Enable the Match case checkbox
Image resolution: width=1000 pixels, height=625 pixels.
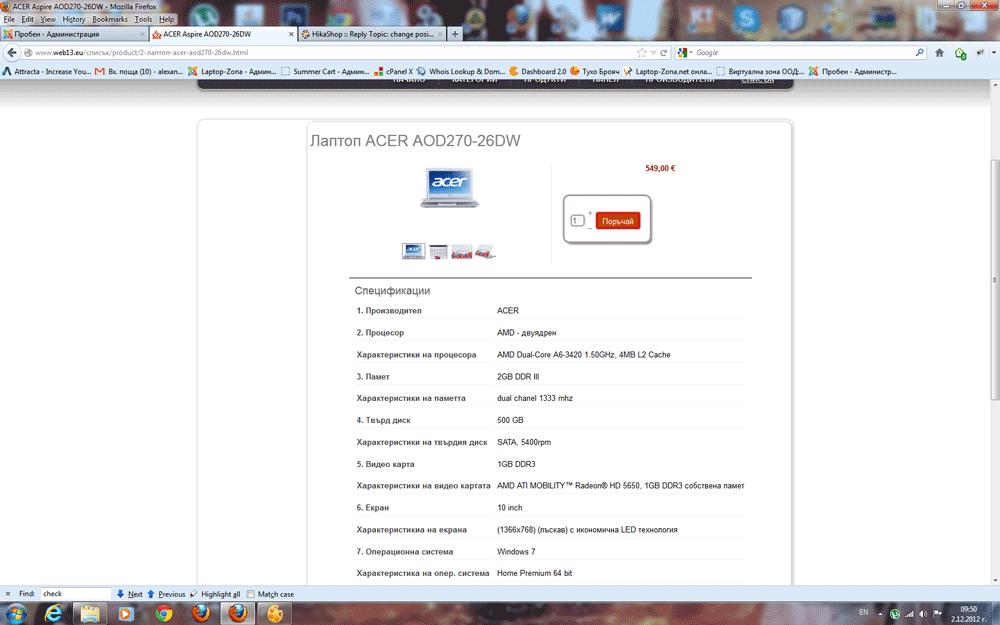click(x=251, y=594)
